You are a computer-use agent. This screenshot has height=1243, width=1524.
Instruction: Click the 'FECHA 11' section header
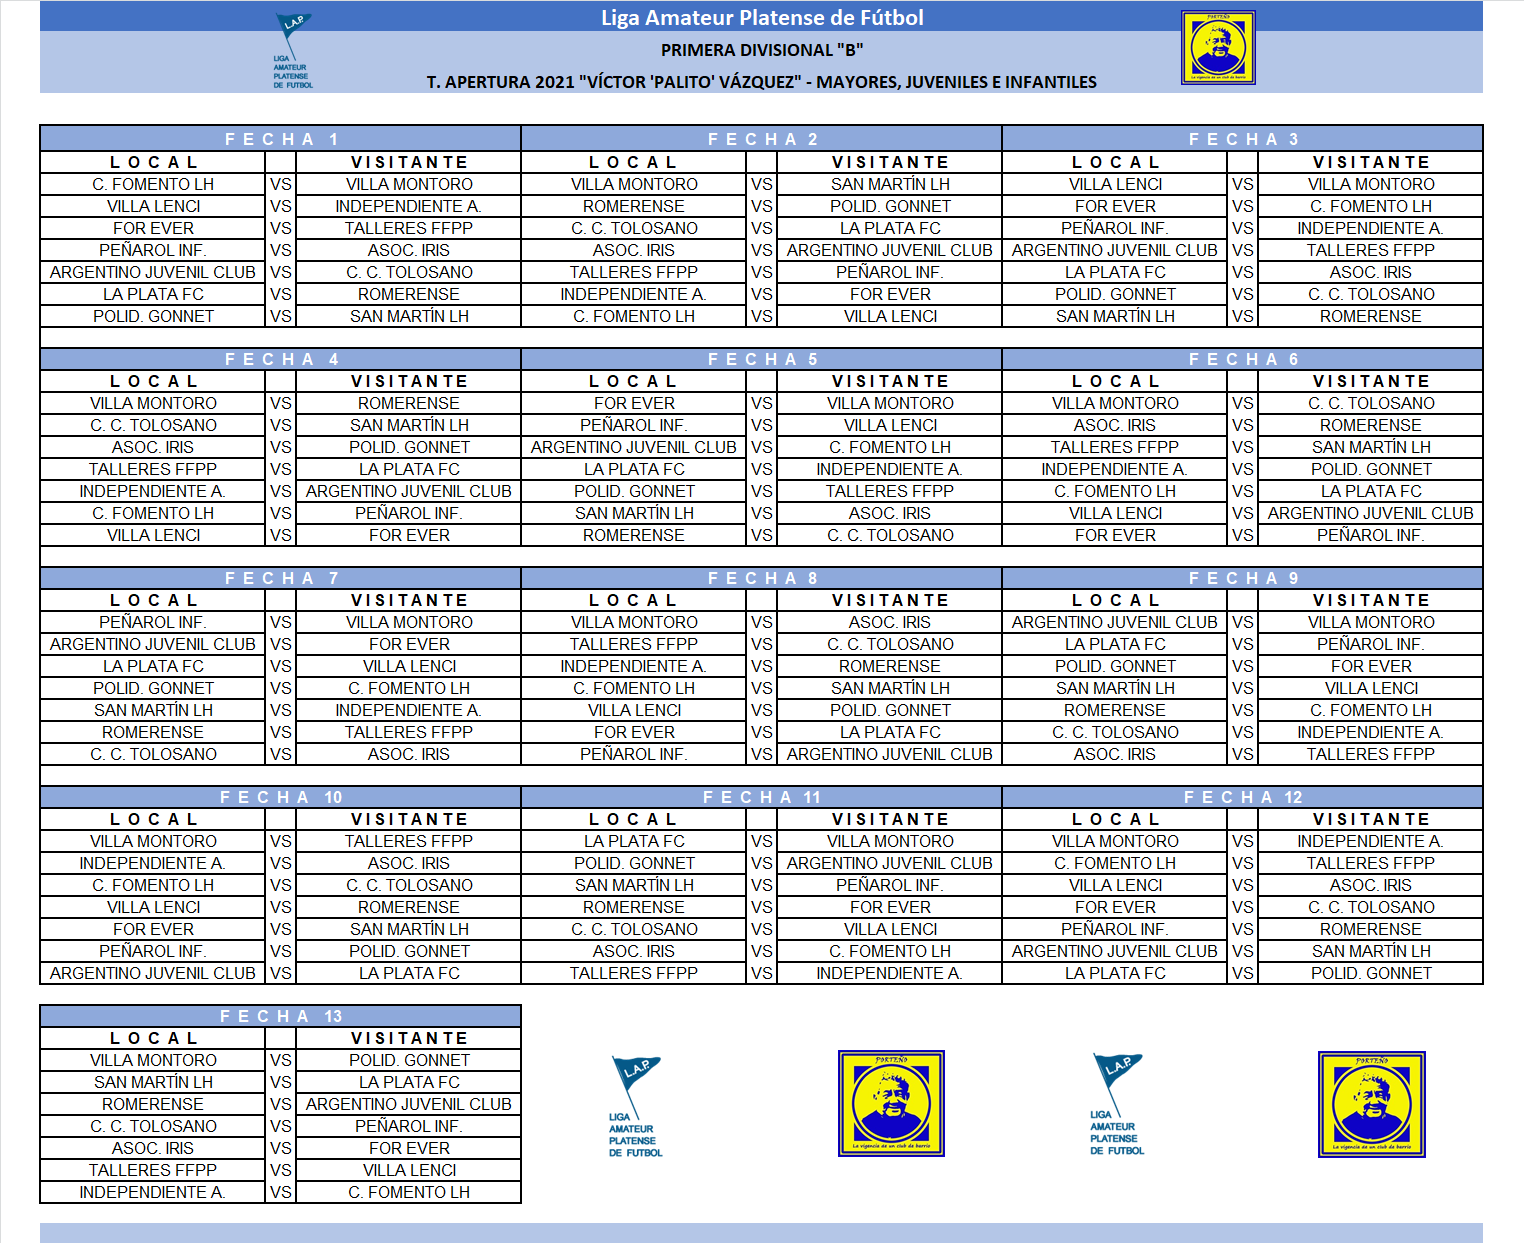[x=762, y=797]
